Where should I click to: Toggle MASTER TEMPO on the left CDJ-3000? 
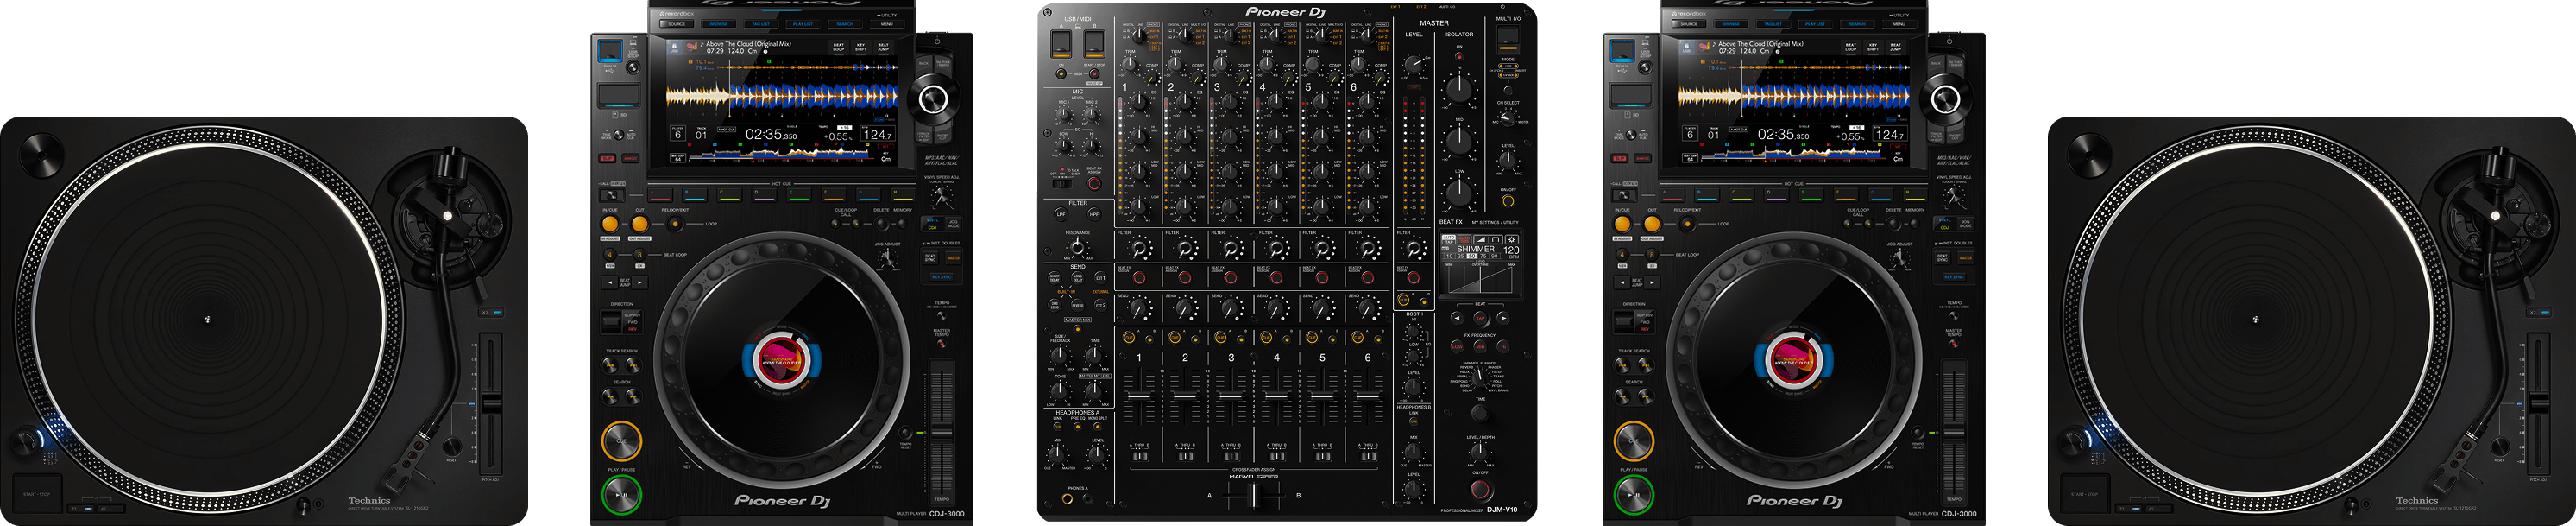pyautogui.click(x=941, y=343)
